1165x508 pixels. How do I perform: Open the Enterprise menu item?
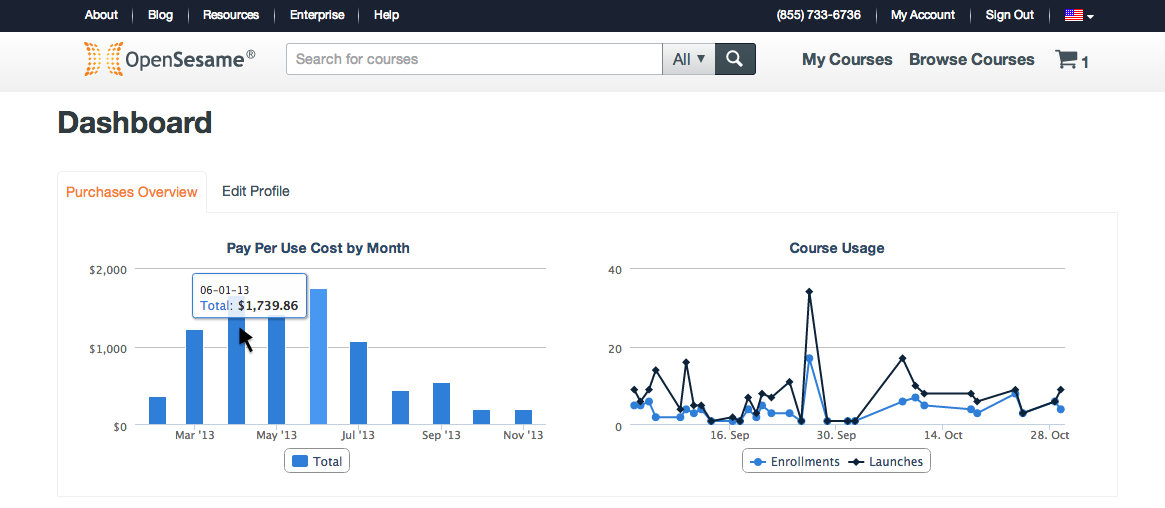click(x=317, y=15)
